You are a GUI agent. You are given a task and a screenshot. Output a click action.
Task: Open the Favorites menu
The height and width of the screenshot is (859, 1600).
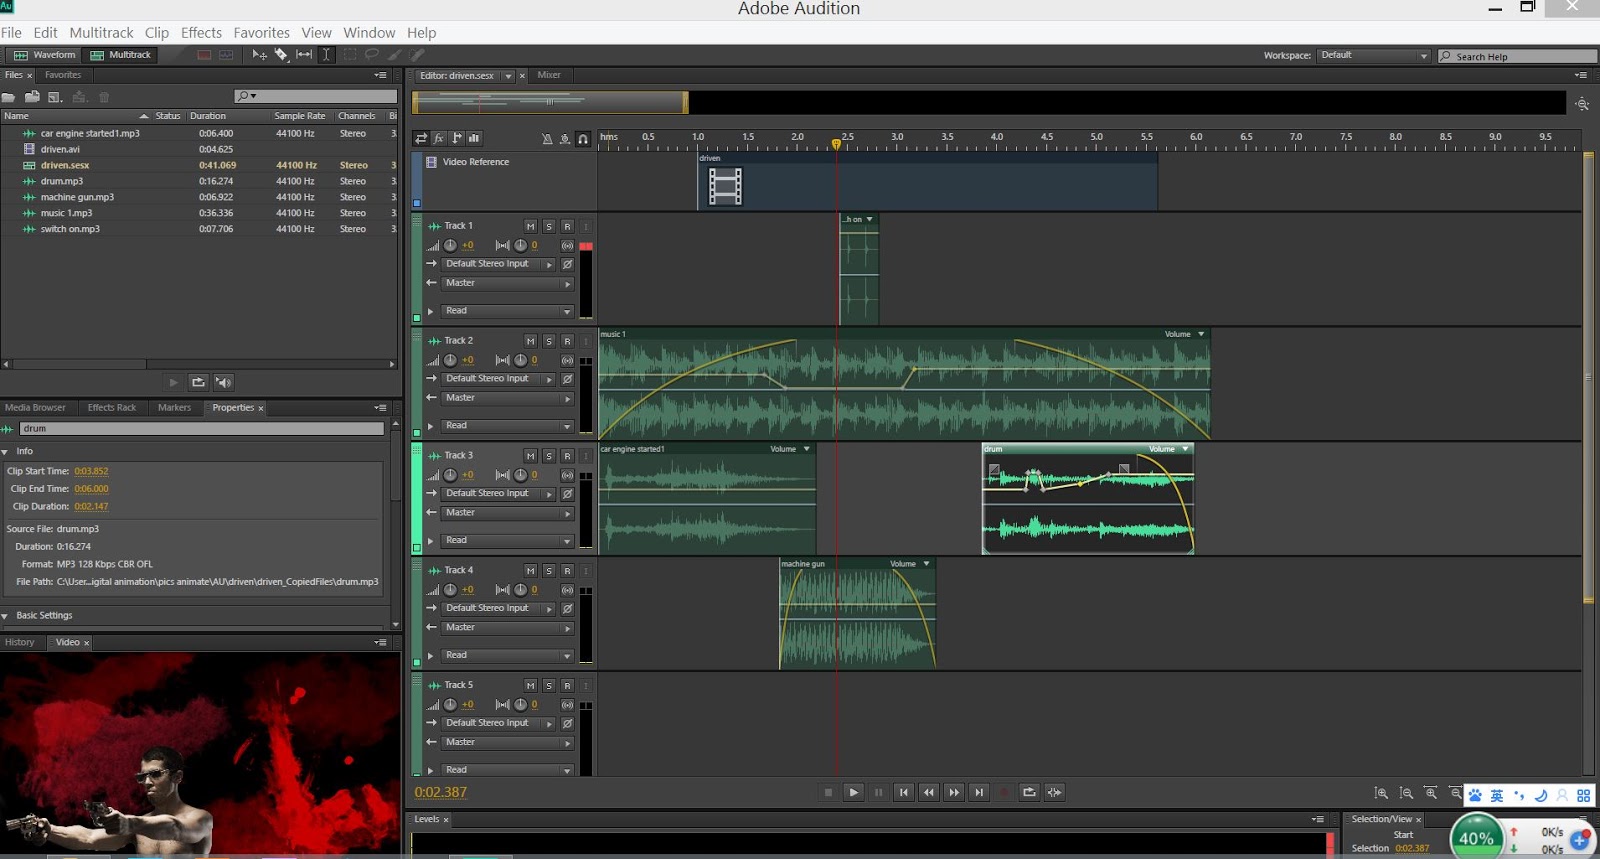pyautogui.click(x=261, y=33)
